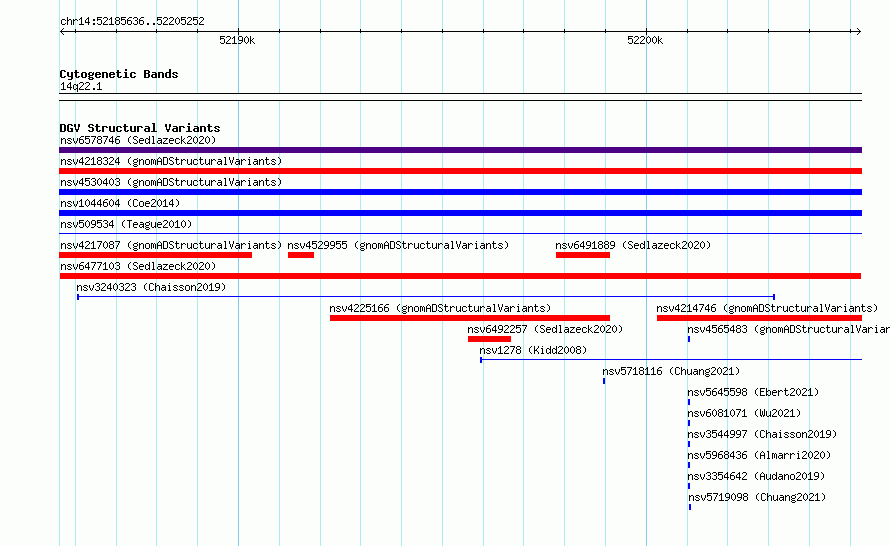Click the nsv4217087 (gnomADStructuralVariants) label
This screenshot has width=890, height=546.
[x=171, y=245]
